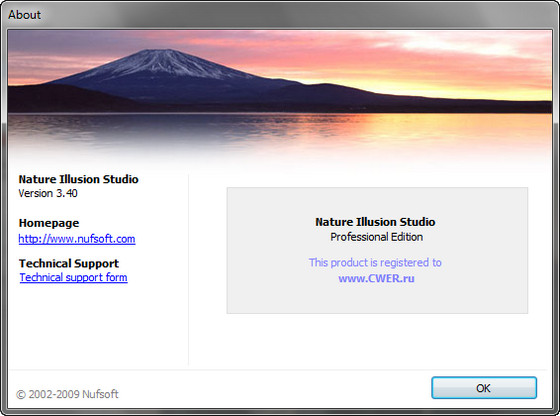Image resolution: width=560 pixels, height=416 pixels.
Task: Click 'Nature Illusion Studio' in the registration box
Action: tap(375, 222)
